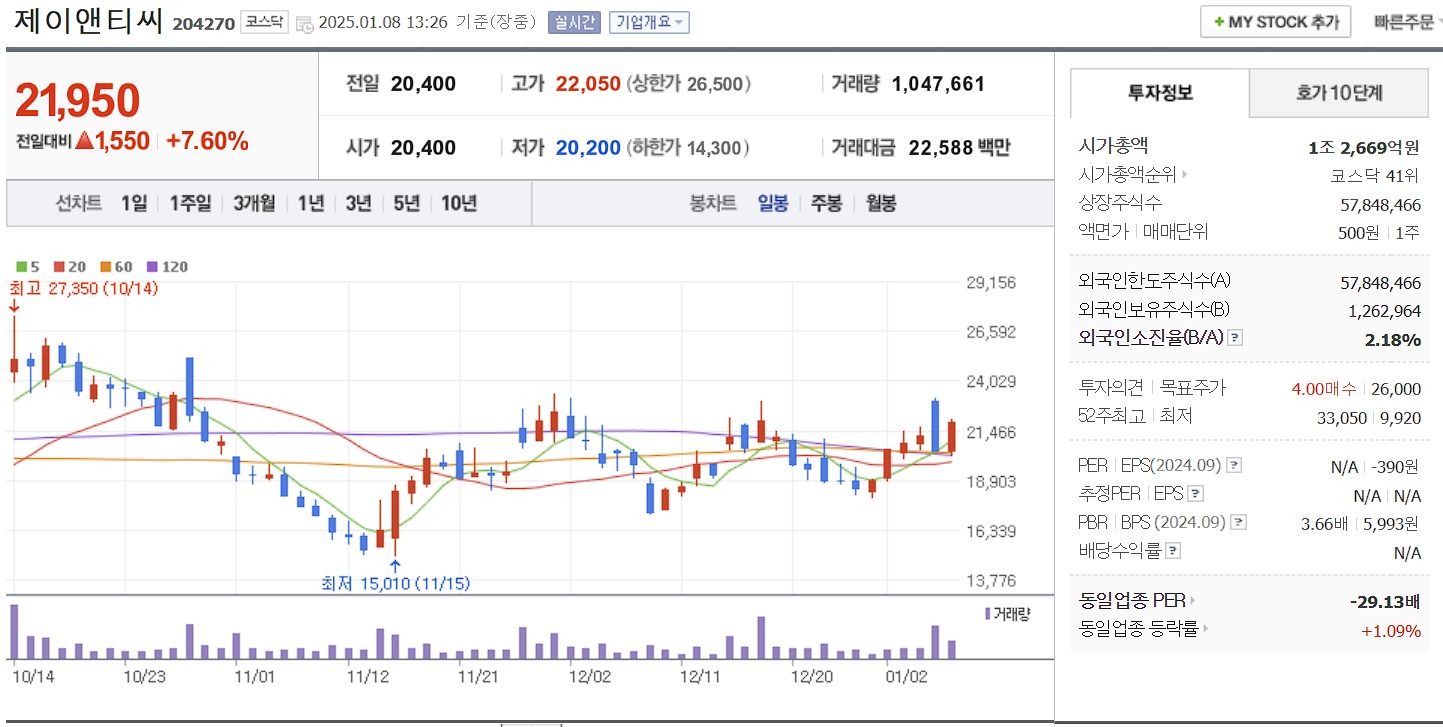This screenshot has width=1443, height=727.
Task: Click the MY STOCK 추가 button
Action: 1275,21
